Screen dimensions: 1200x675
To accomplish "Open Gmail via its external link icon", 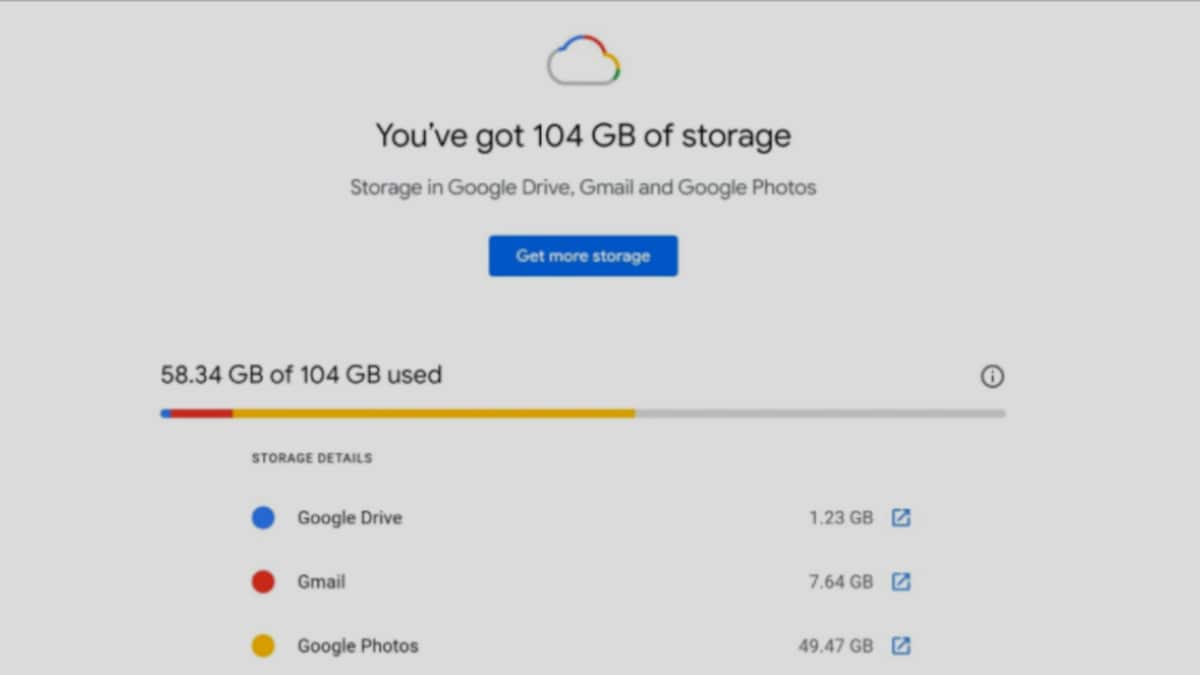I will [901, 582].
